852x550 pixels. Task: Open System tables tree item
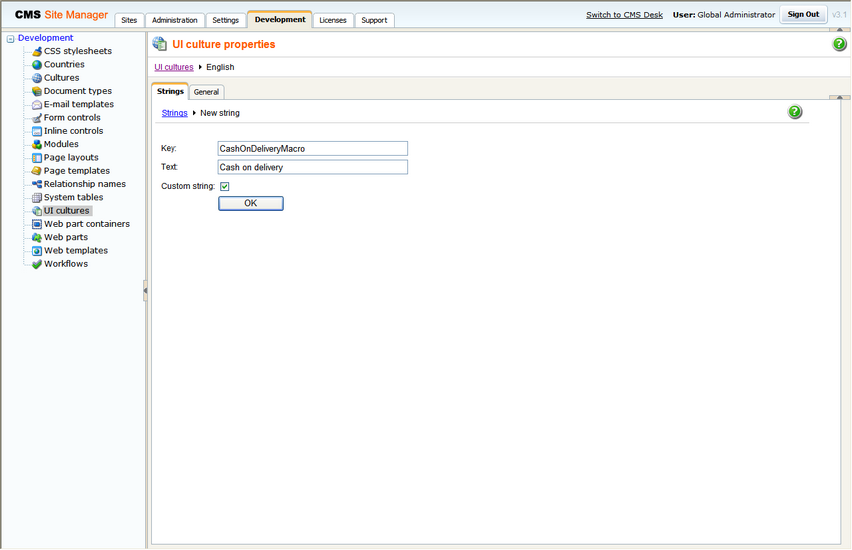(73, 197)
